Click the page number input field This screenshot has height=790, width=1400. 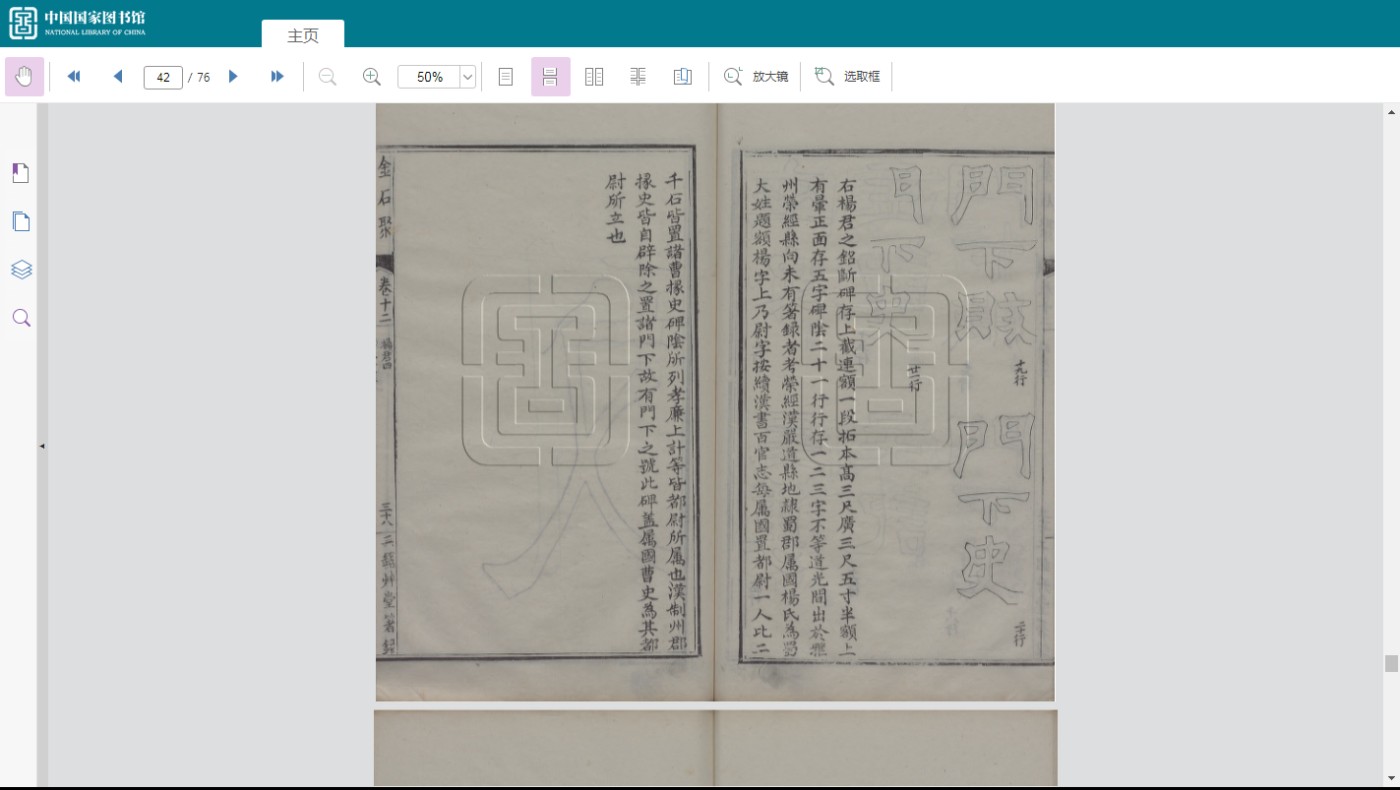163,77
